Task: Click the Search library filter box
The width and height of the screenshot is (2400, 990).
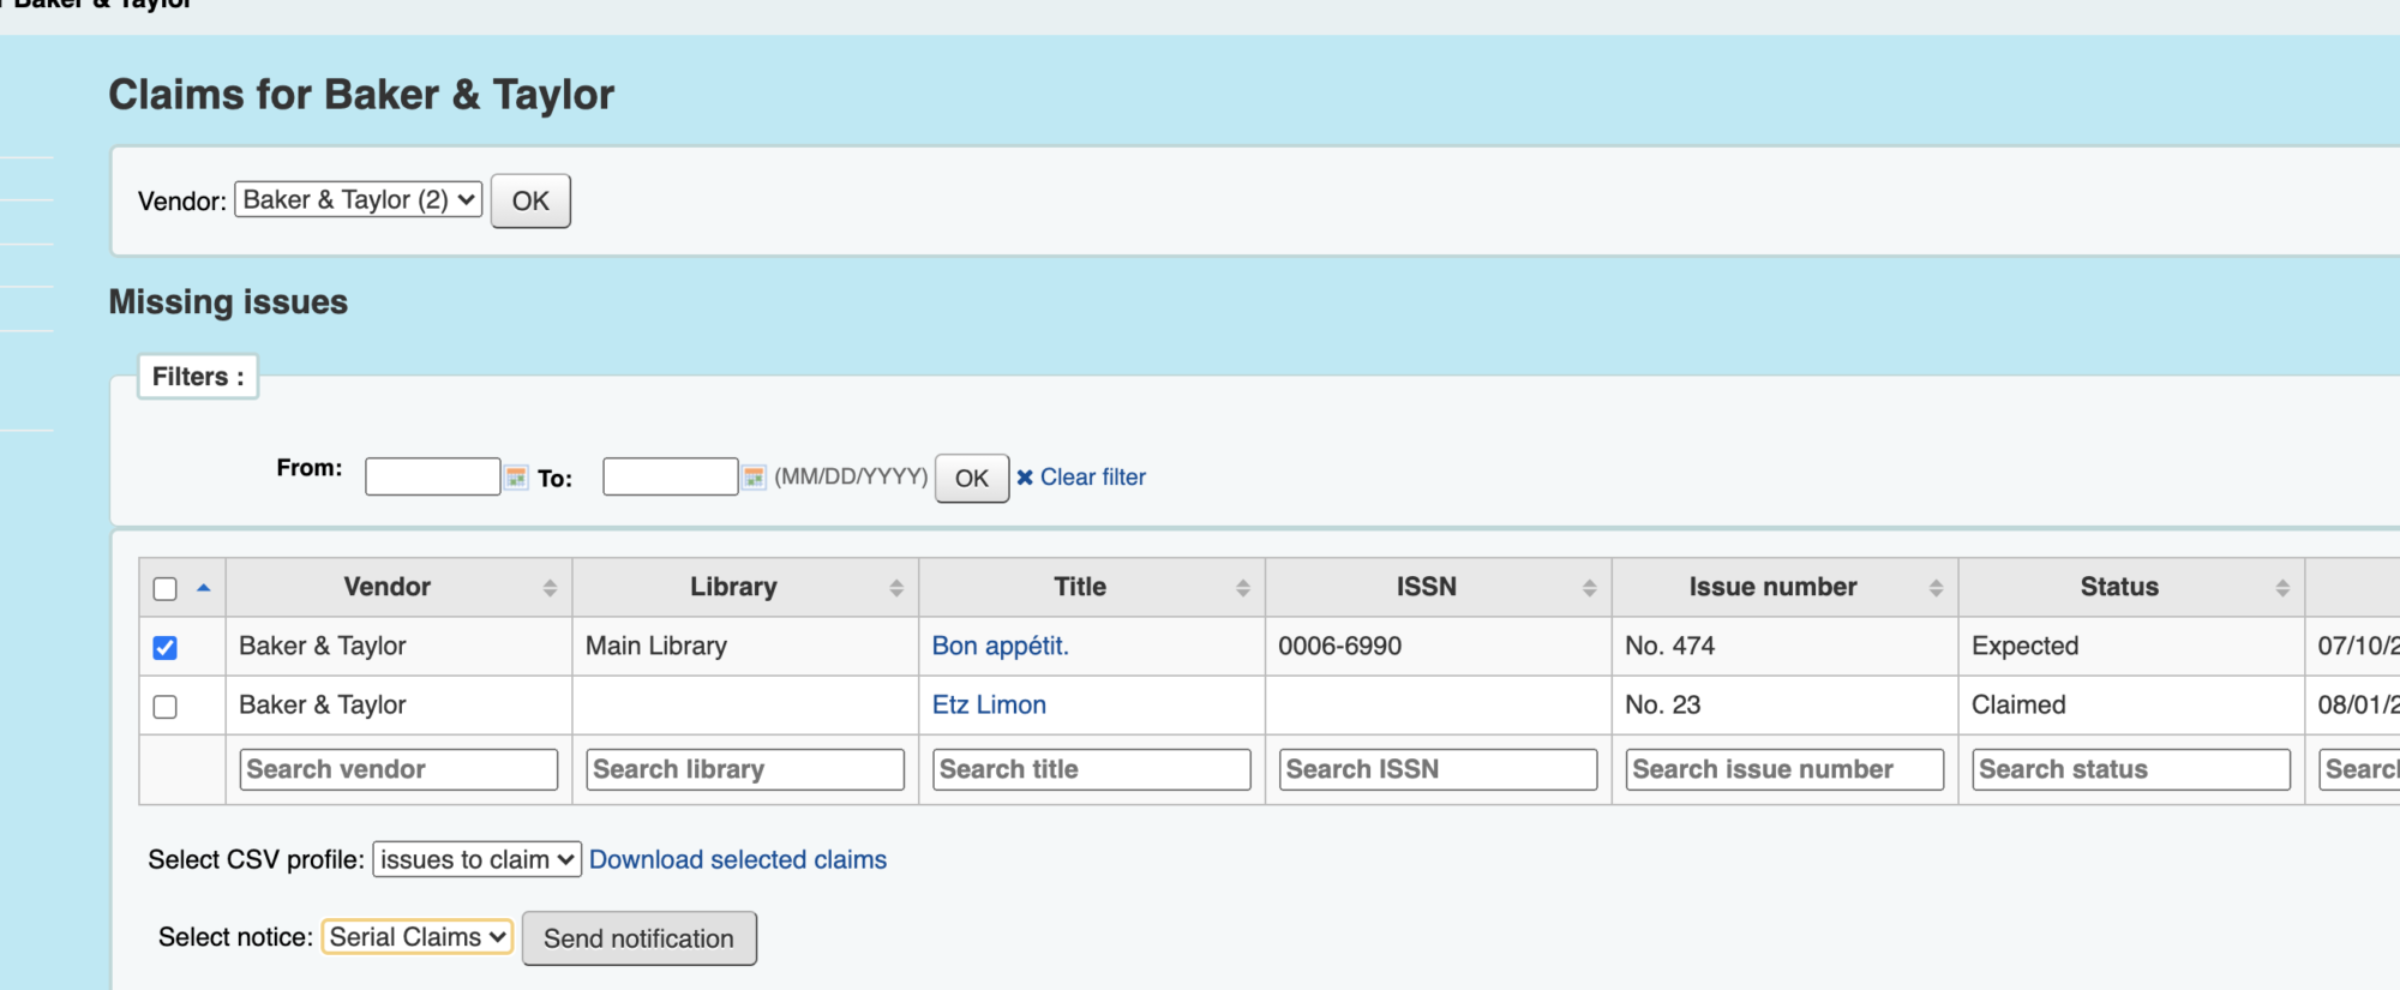Action: pos(745,769)
